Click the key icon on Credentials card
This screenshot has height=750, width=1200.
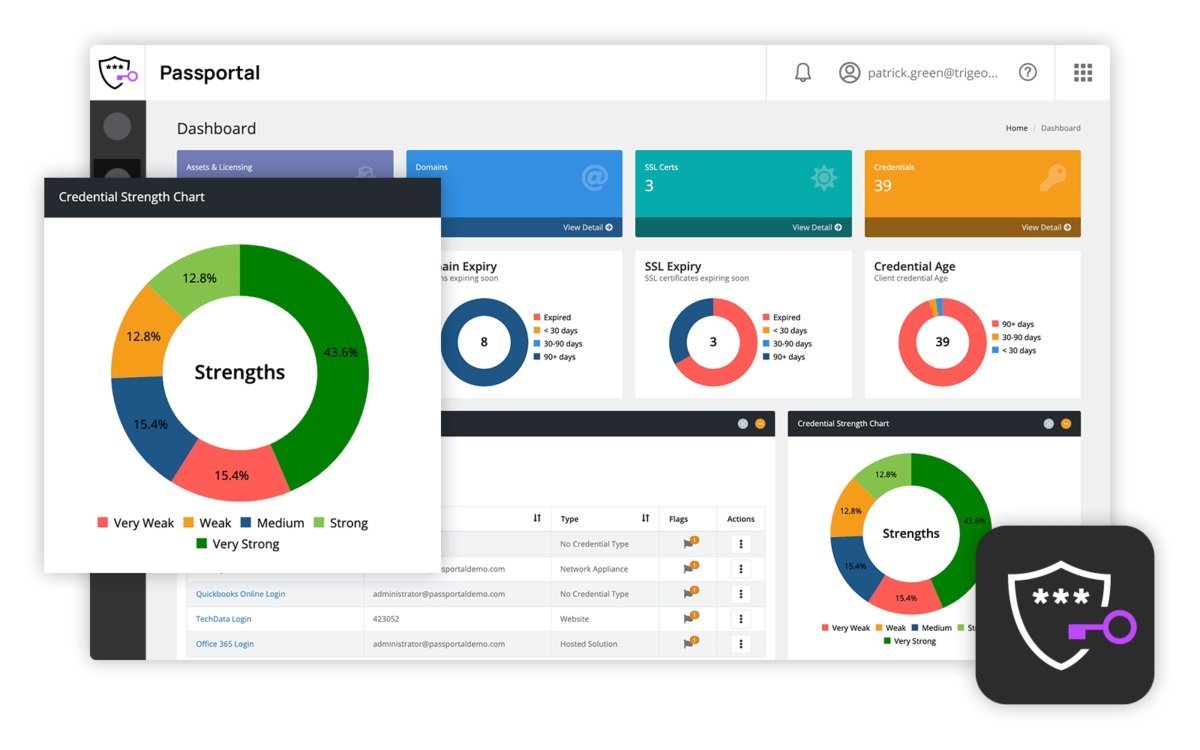pos(1053,178)
